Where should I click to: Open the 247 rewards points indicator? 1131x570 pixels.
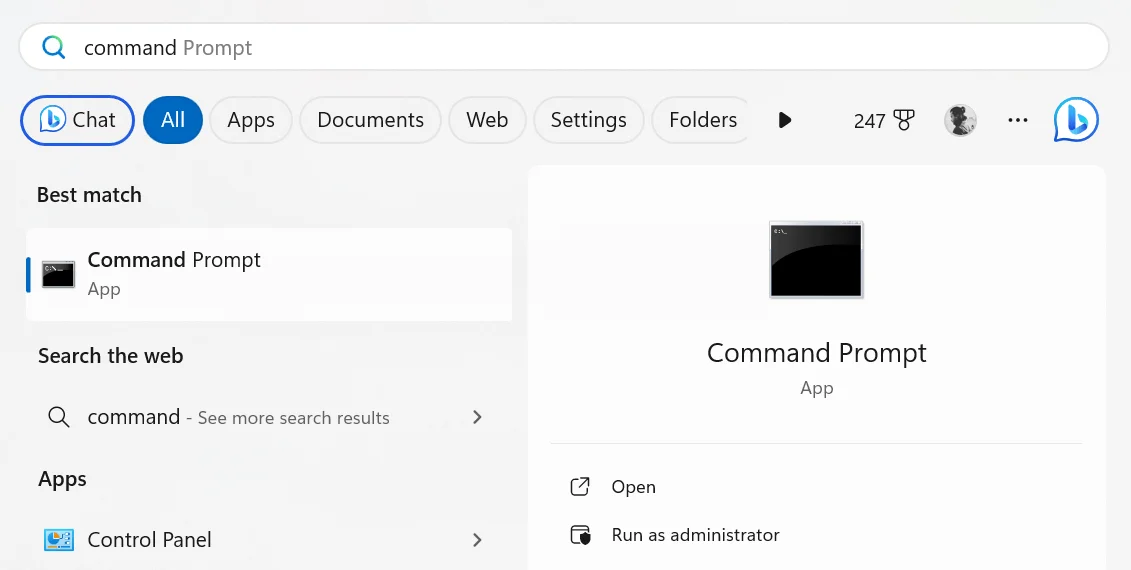[x=884, y=120]
